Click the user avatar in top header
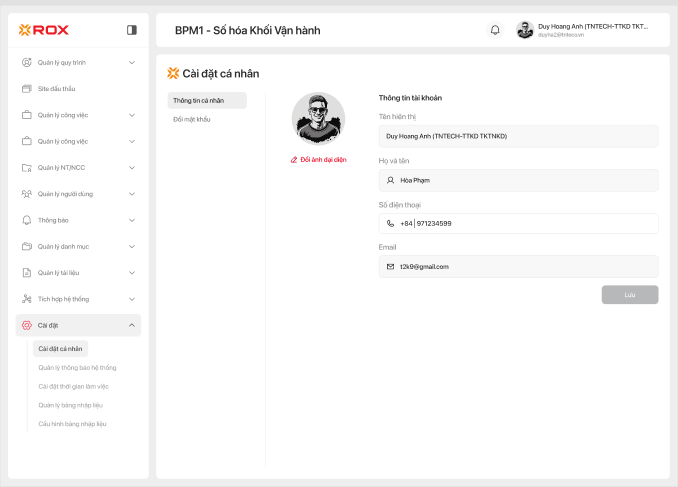This screenshot has height=487, width=678. (525, 30)
